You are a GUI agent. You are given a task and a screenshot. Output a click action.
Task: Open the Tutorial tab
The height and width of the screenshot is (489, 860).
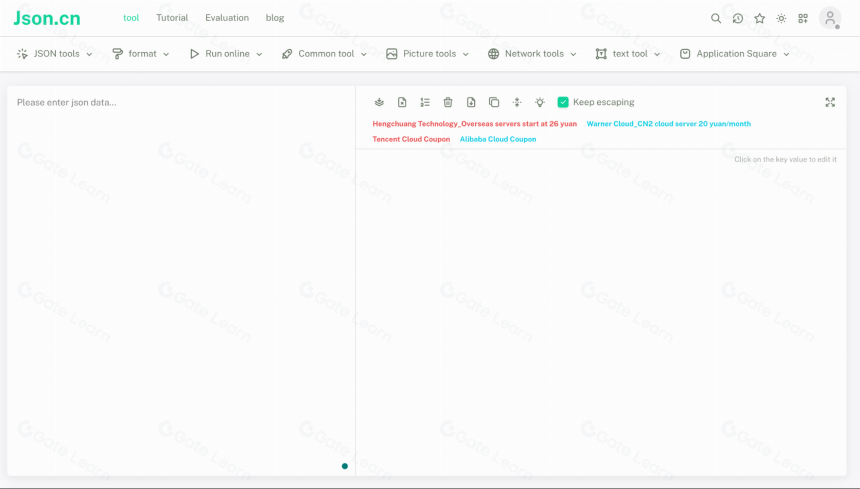(172, 18)
